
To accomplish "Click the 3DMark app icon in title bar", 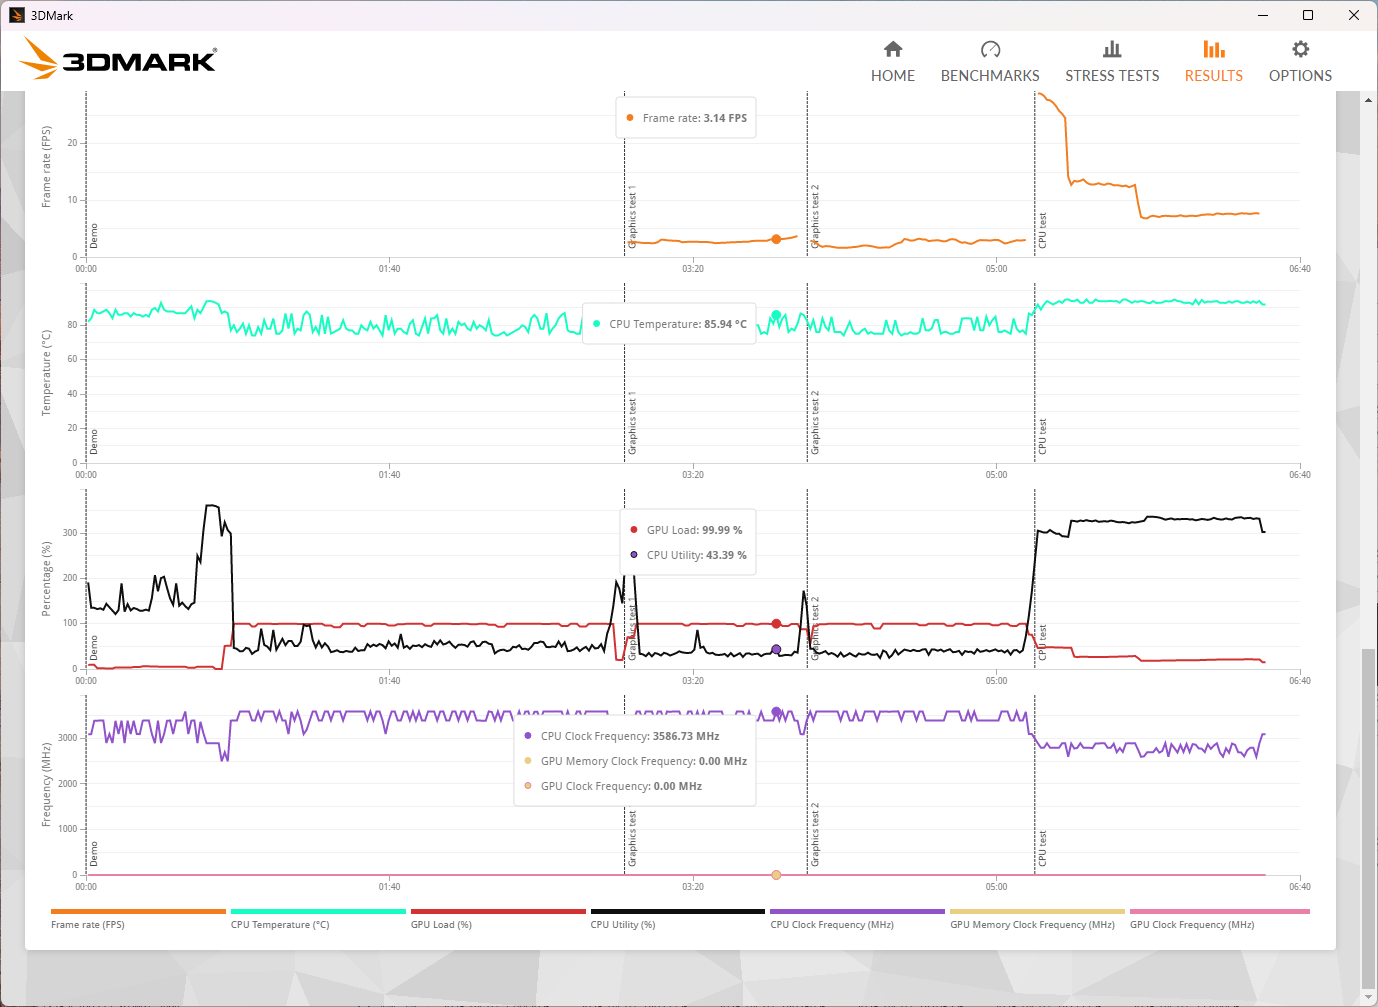I will [16, 15].
